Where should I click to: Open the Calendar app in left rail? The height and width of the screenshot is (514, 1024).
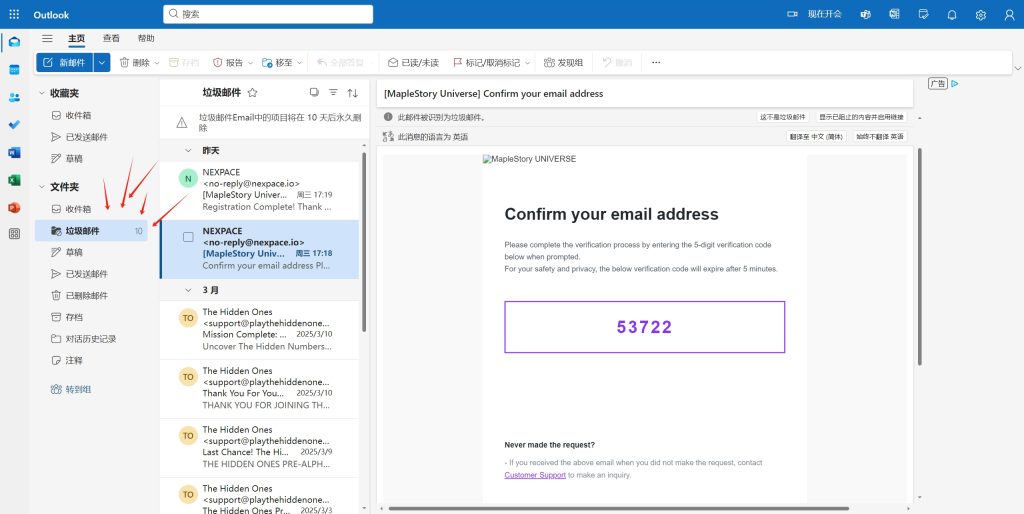(x=14, y=70)
